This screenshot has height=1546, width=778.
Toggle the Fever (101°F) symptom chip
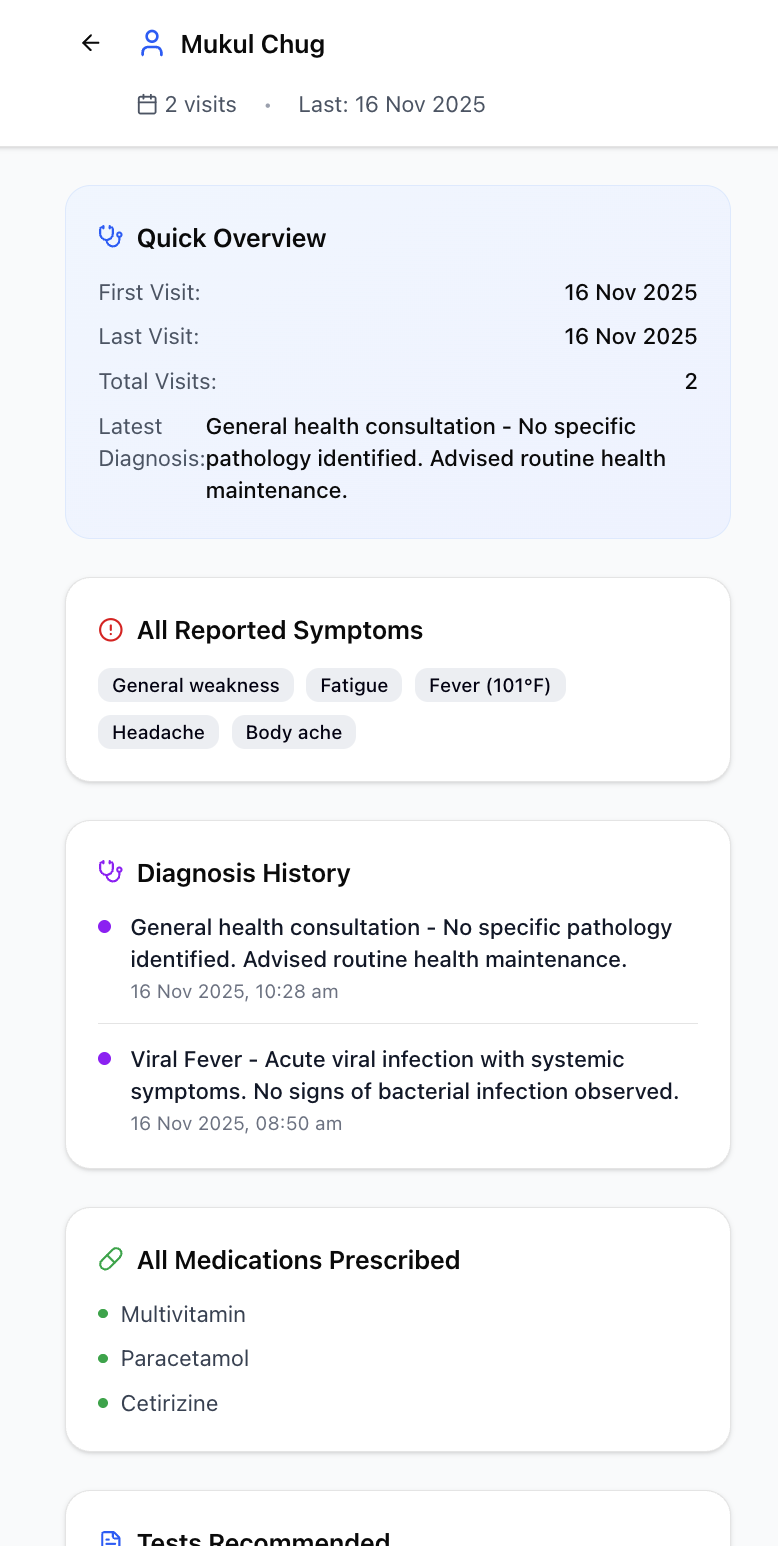tap(490, 685)
